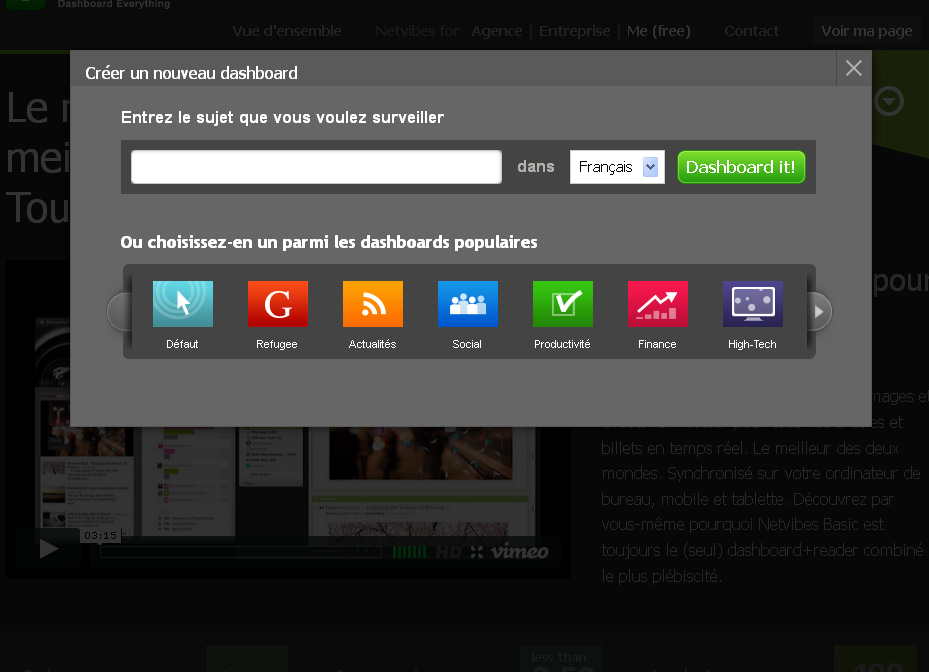Focus the subject text input field
929x672 pixels.
(x=316, y=167)
